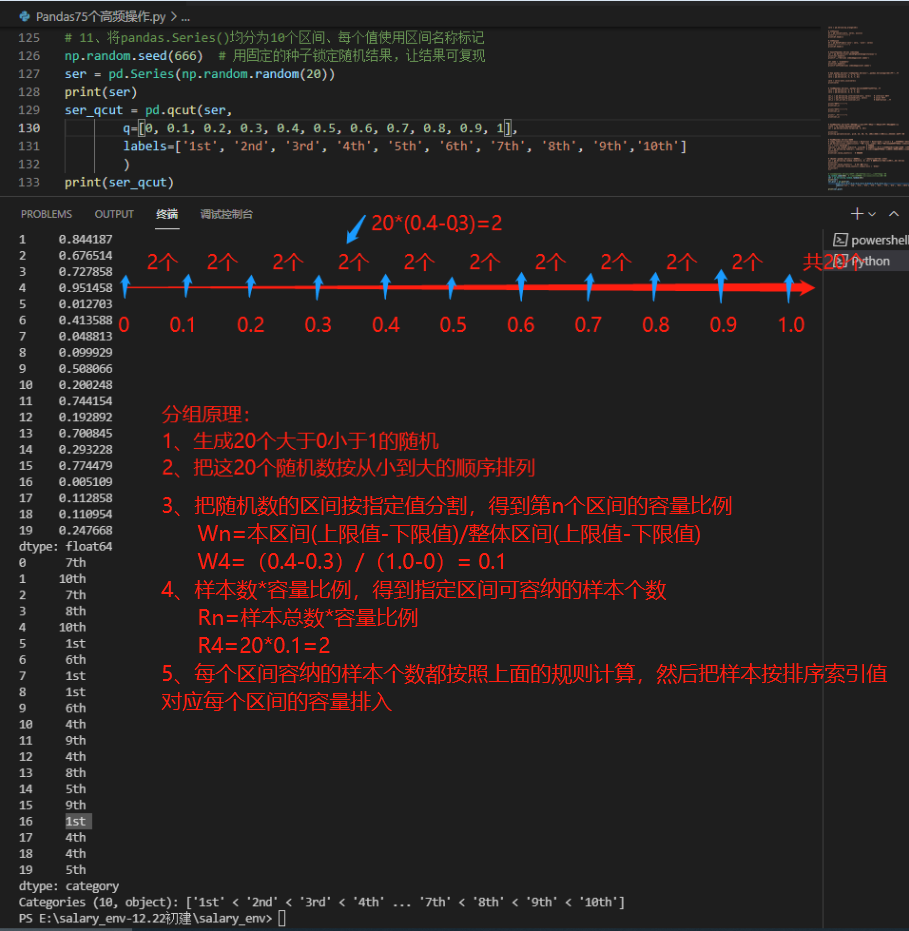
Task: Click the labels=['1st', ...] line
Action: [x=404, y=147]
